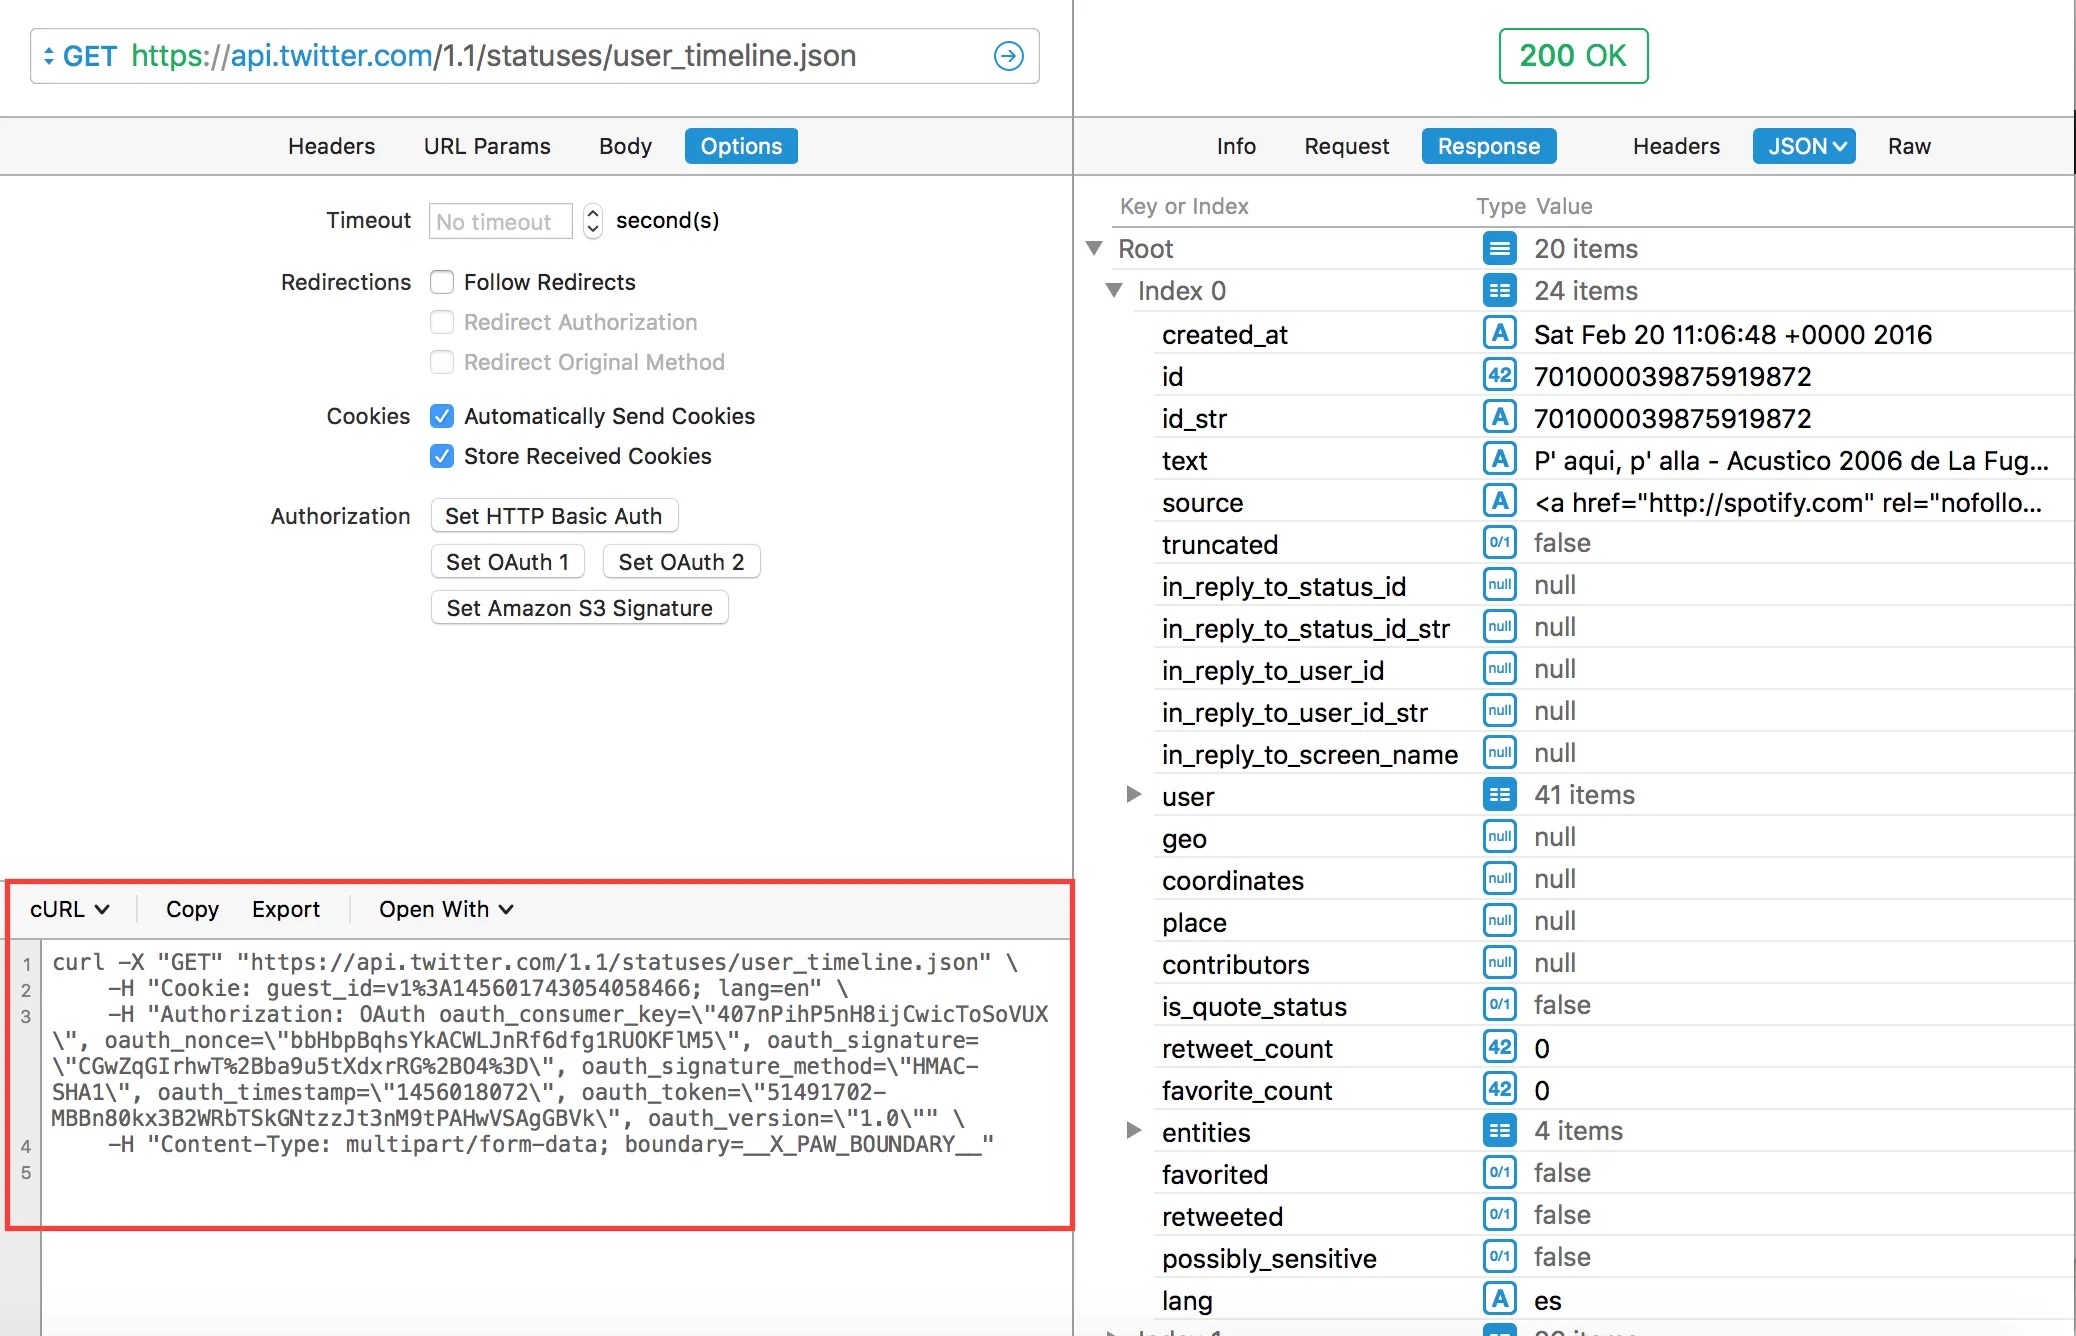
Task: Open the Open With dropdown
Action: click(x=446, y=909)
